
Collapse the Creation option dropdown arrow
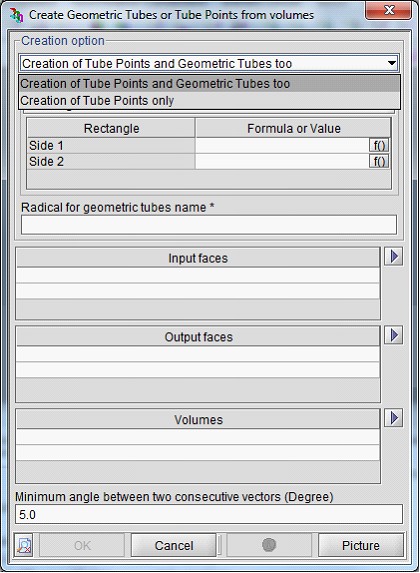point(391,63)
